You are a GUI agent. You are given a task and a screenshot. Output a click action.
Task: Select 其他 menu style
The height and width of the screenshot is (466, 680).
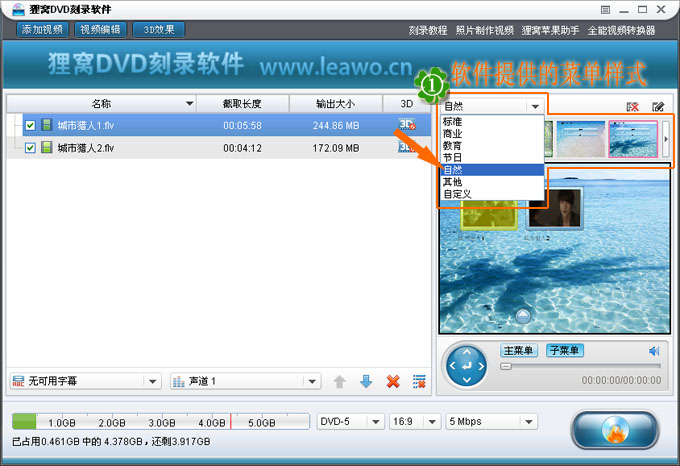(492, 182)
